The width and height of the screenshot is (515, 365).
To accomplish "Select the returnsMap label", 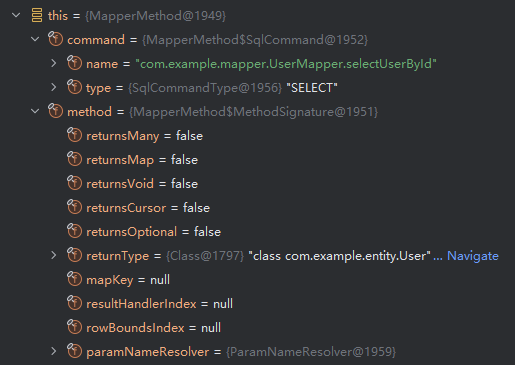I will 120,160.
